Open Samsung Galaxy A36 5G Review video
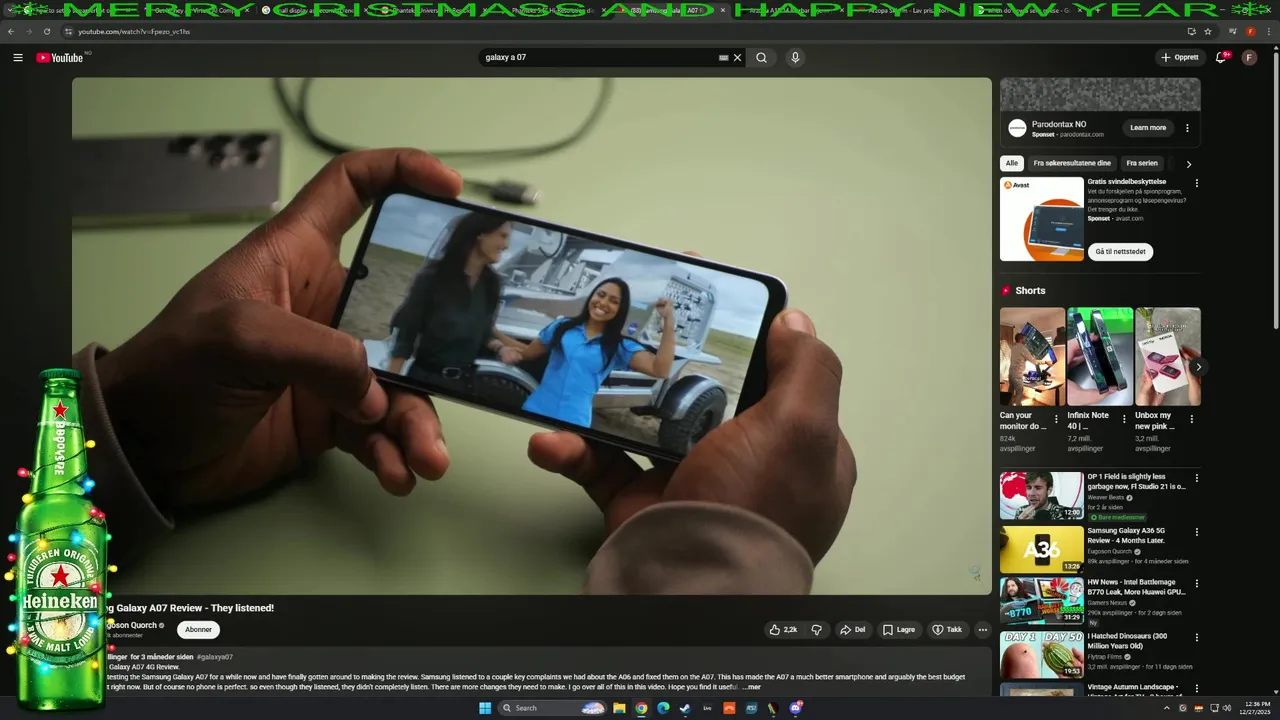Screen dimensions: 1280x720 1041,549
